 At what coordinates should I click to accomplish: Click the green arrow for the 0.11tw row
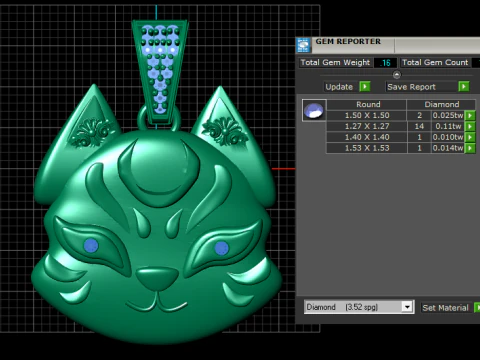coord(470,126)
